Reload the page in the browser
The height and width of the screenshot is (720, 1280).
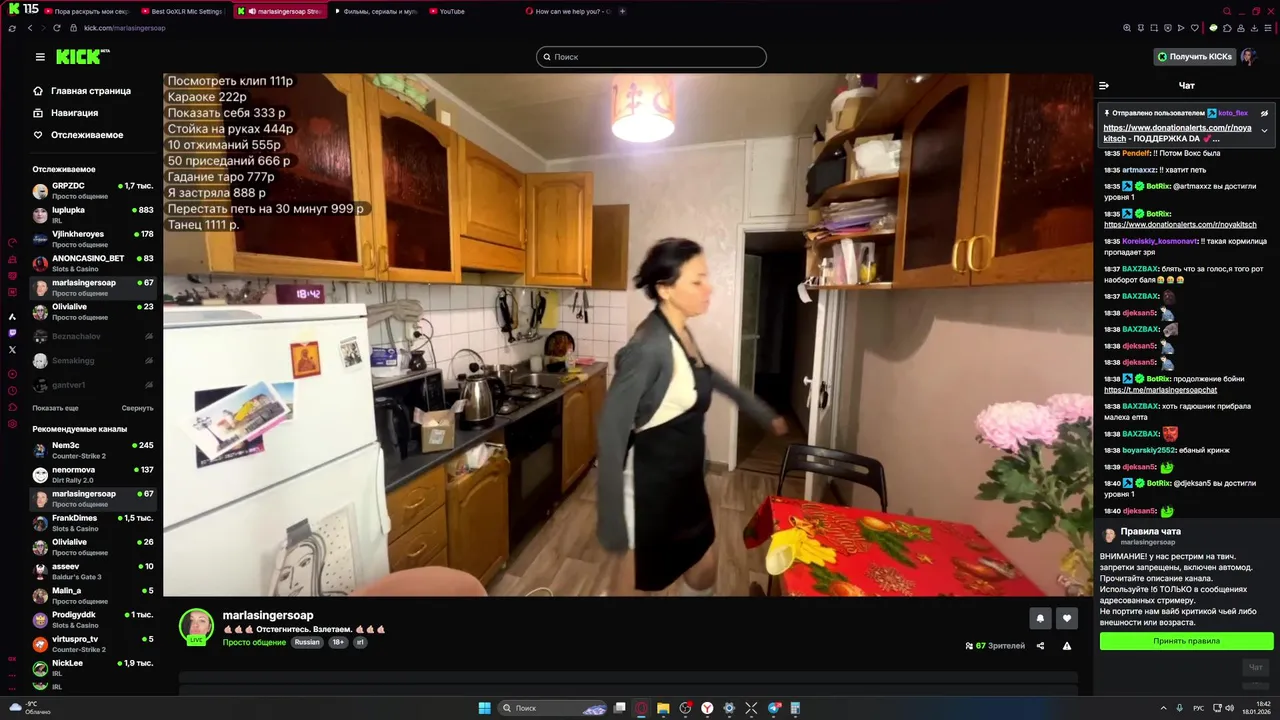[57, 28]
